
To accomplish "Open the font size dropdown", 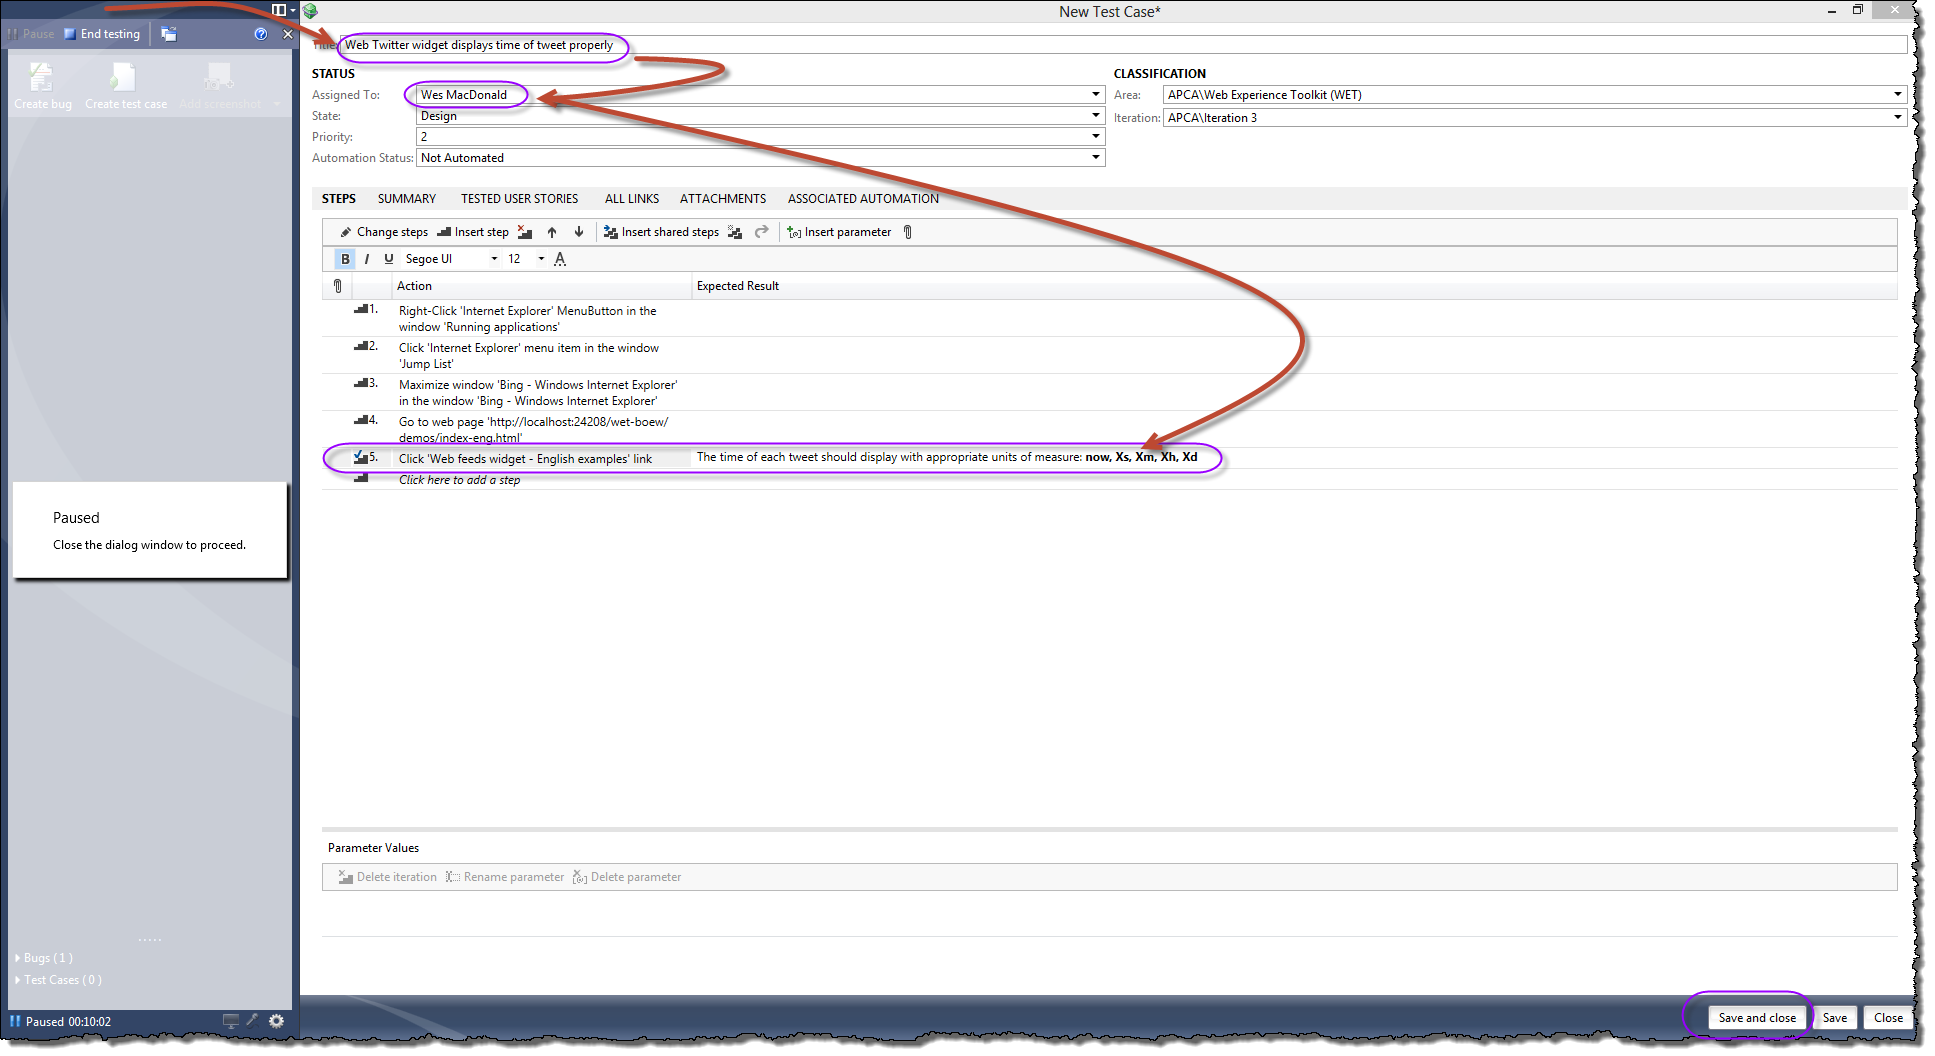I will [x=541, y=259].
